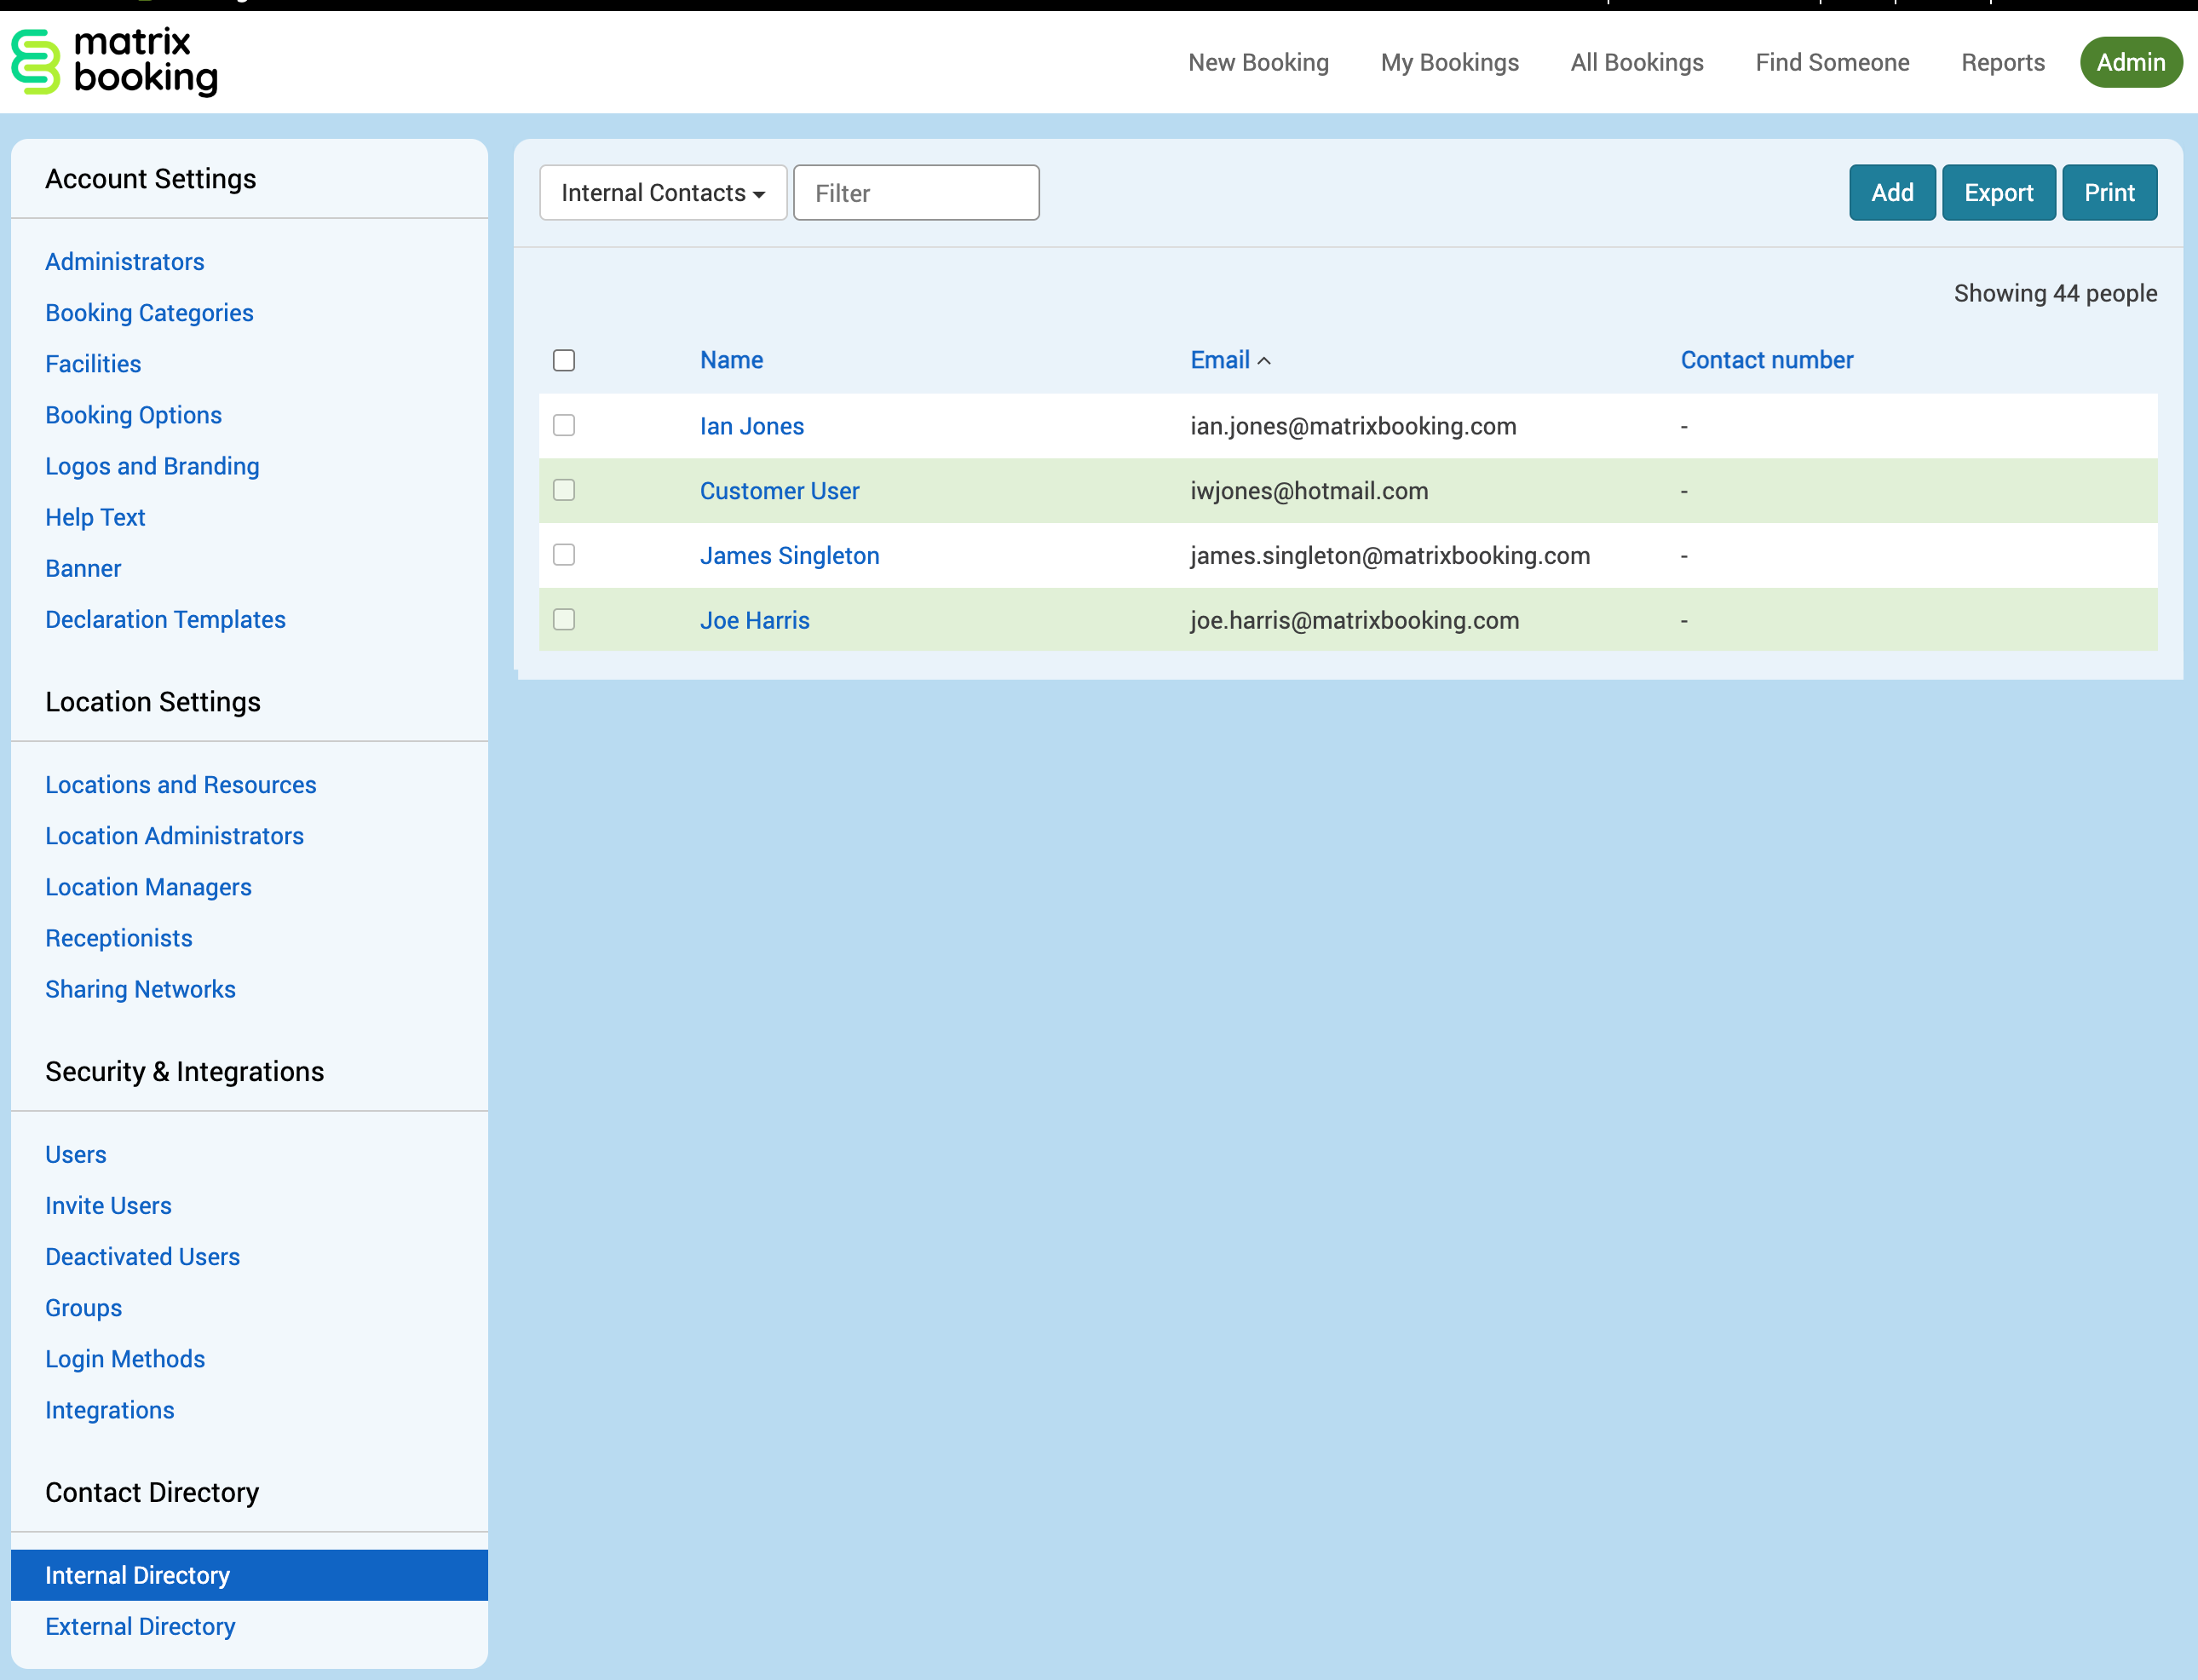Image resolution: width=2198 pixels, height=1680 pixels.
Task: Select the Joe Harris row checkbox
Action: point(564,619)
